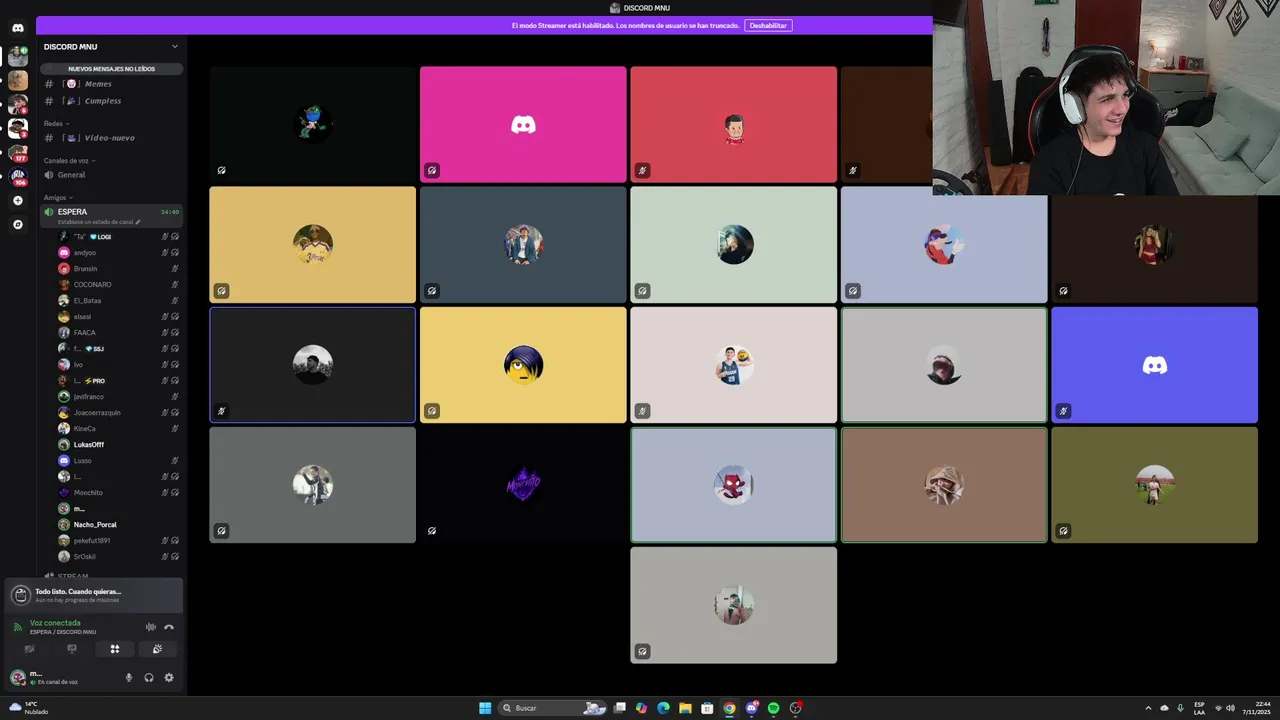Open Discover servers compass icon
1280x720 pixels.
(x=18, y=225)
